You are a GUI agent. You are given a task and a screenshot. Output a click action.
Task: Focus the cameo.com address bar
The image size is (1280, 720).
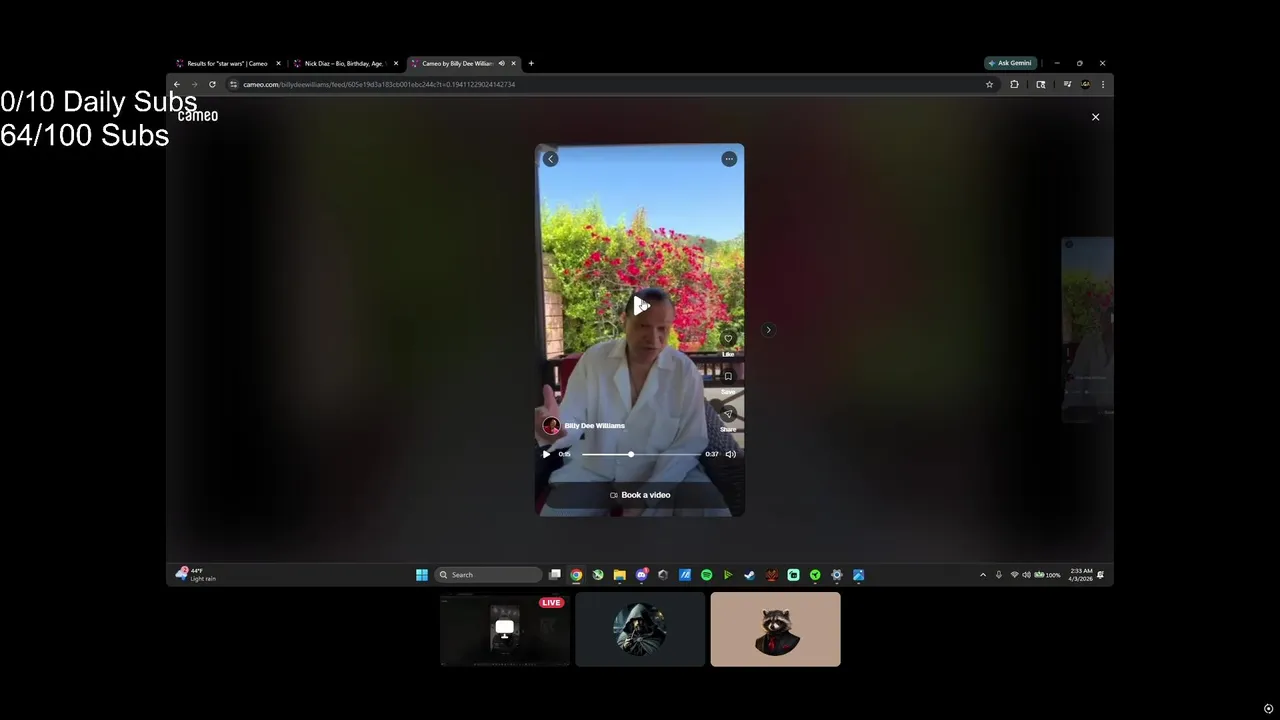tap(610, 85)
